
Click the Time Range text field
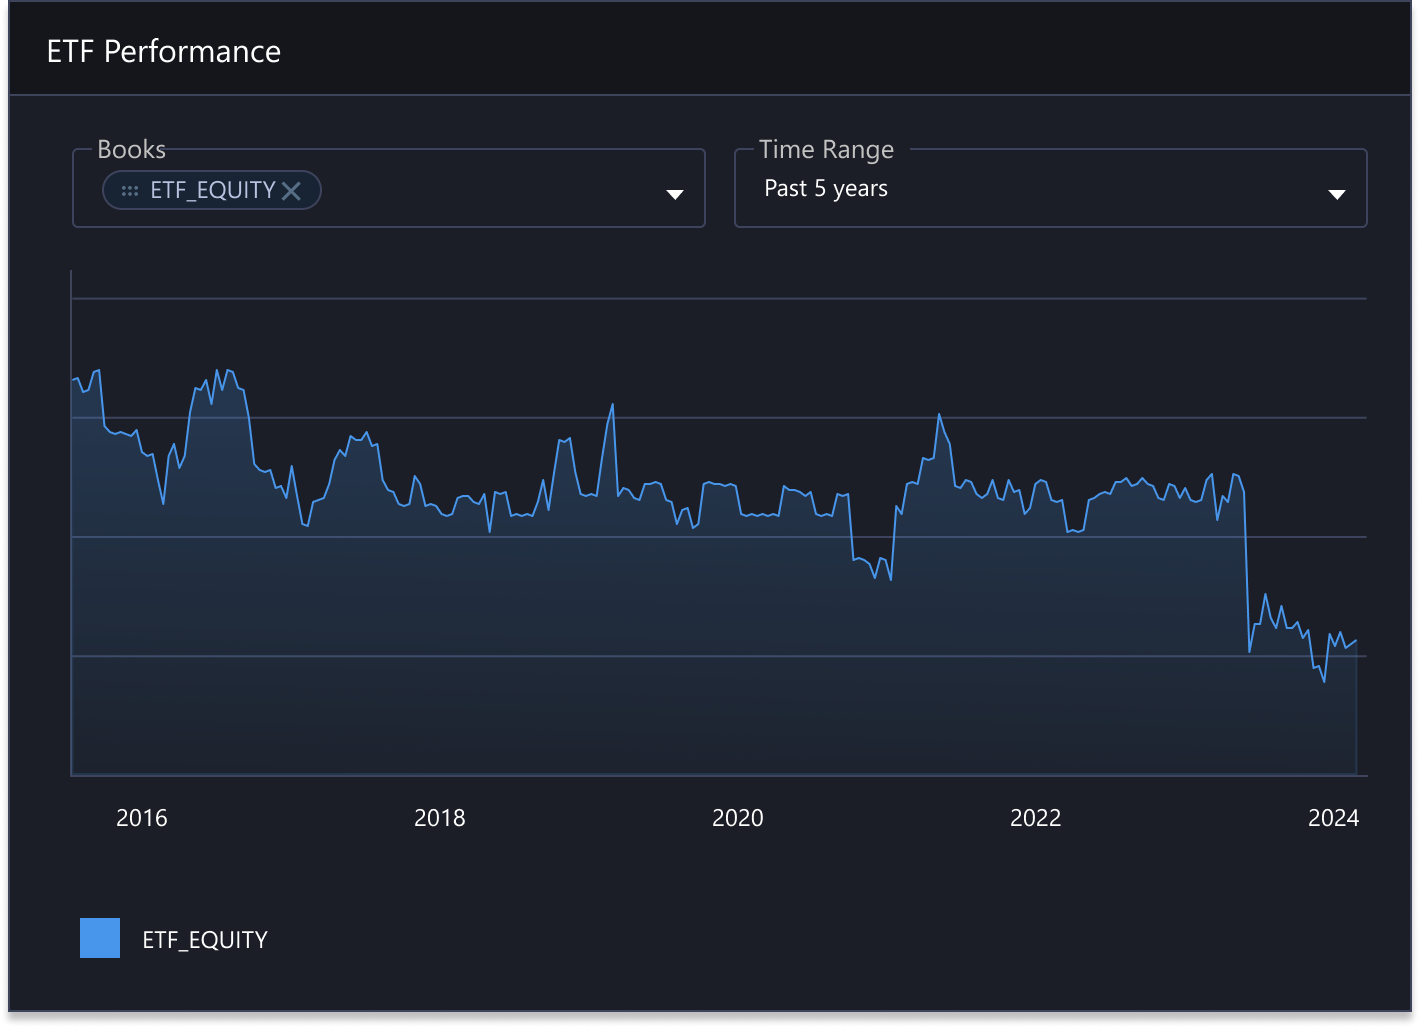pyautogui.click(x=1000, y=188)
